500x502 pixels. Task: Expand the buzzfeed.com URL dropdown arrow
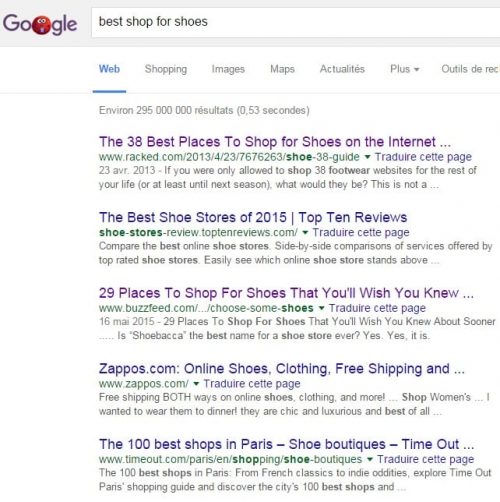(x=321, y=308)
